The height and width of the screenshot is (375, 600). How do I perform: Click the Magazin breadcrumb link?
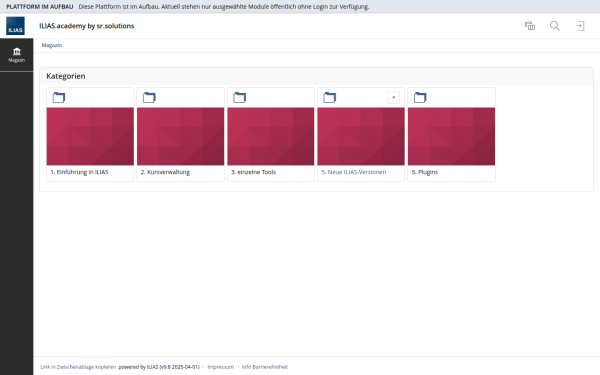[x=52, y=45]
